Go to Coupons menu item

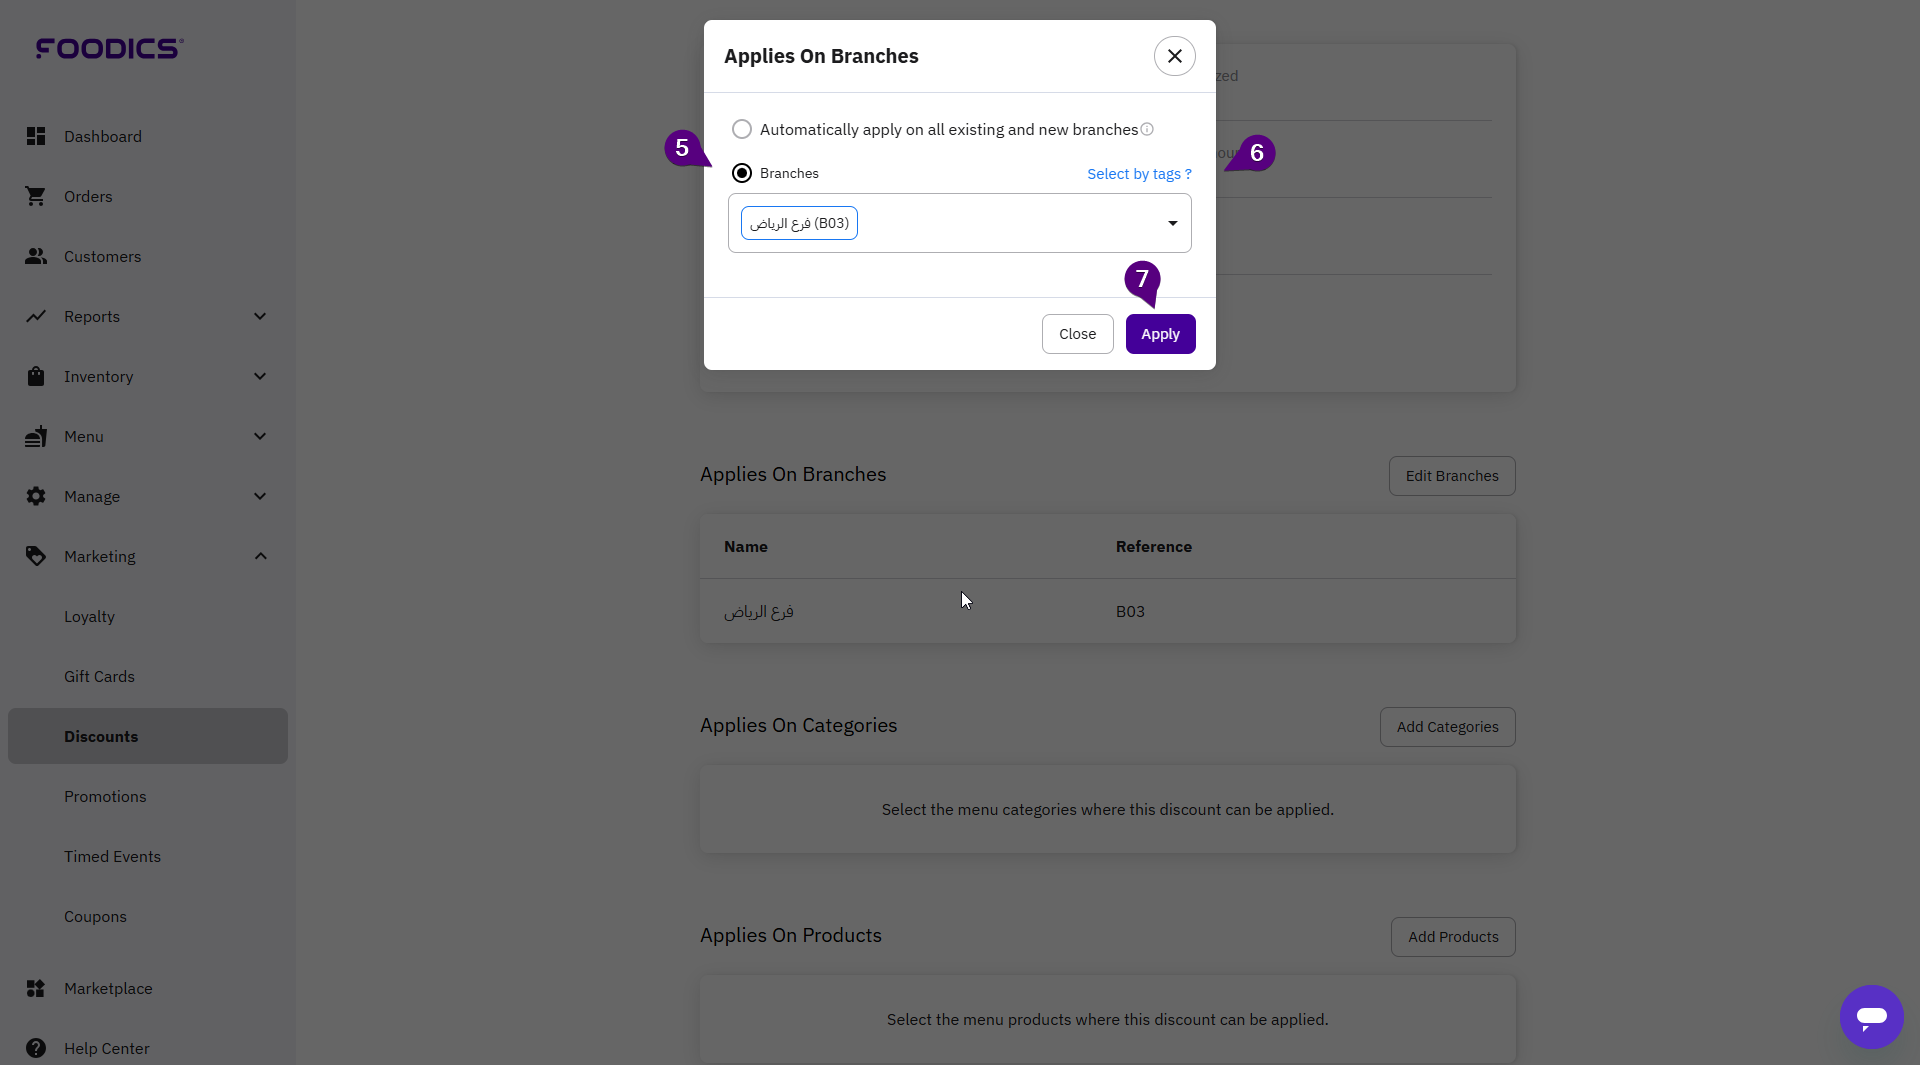(95, 916)
